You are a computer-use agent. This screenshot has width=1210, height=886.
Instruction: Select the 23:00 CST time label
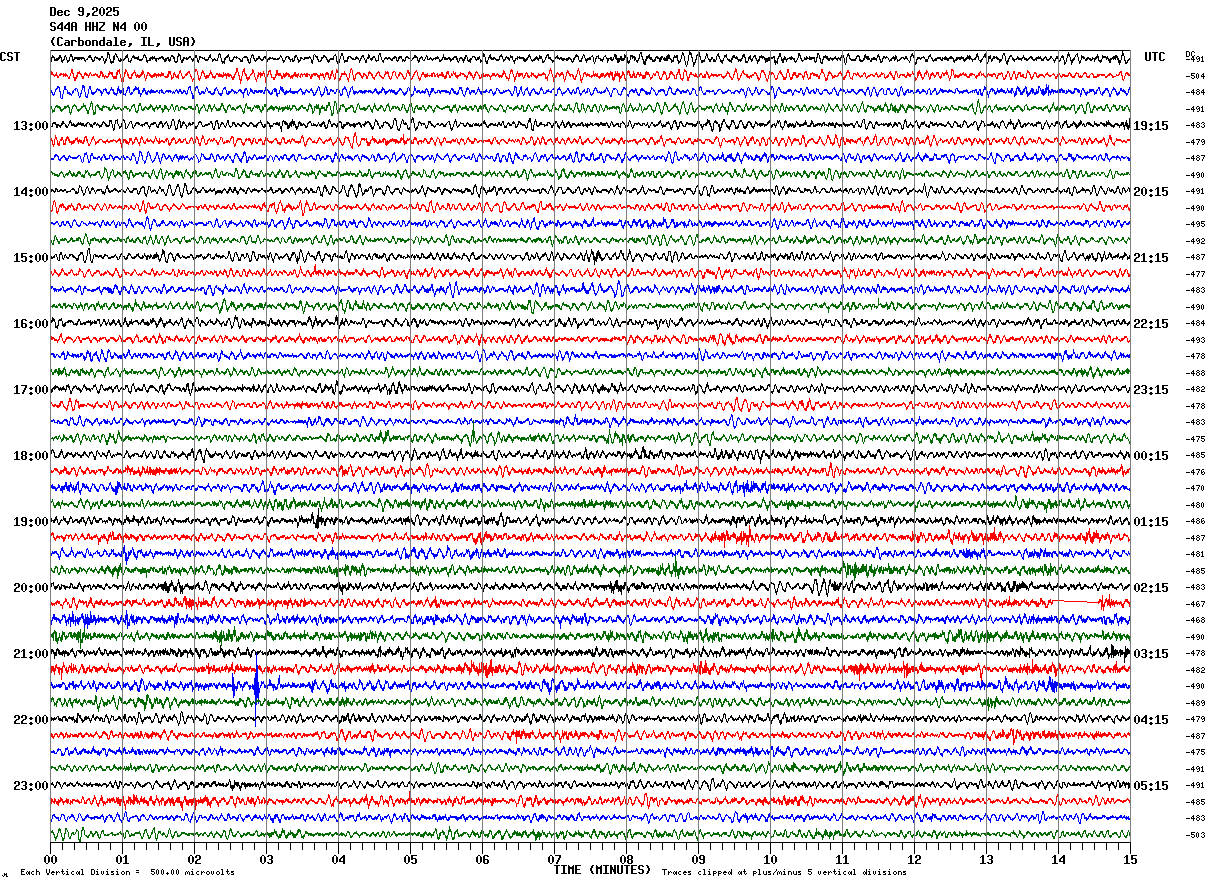click(x=30, y=786)
